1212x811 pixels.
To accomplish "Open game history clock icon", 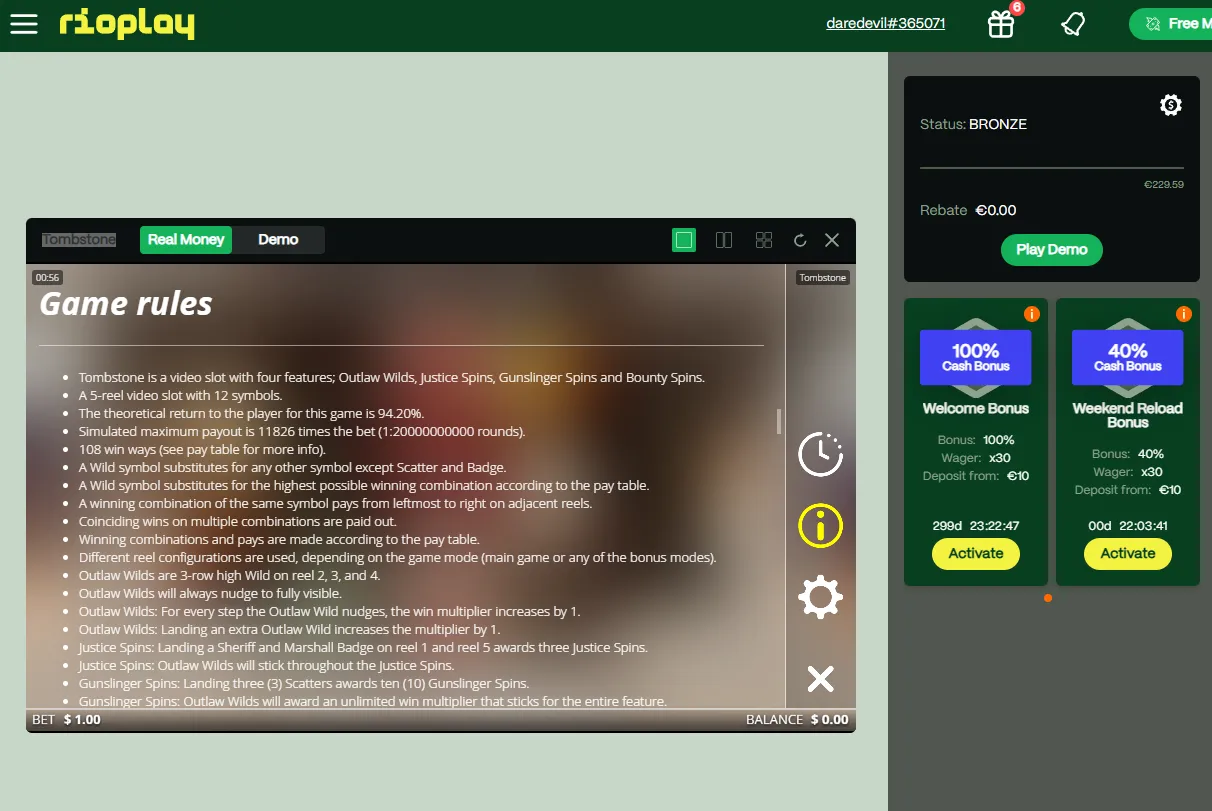I will (x=820, y=454).
